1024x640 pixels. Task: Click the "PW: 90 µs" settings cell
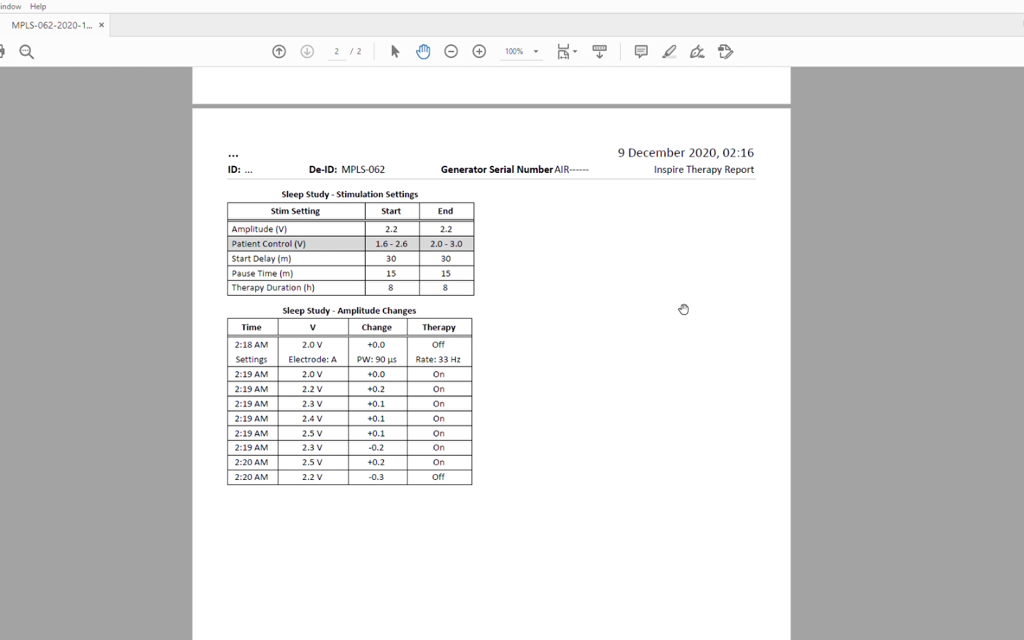point(377,360)
